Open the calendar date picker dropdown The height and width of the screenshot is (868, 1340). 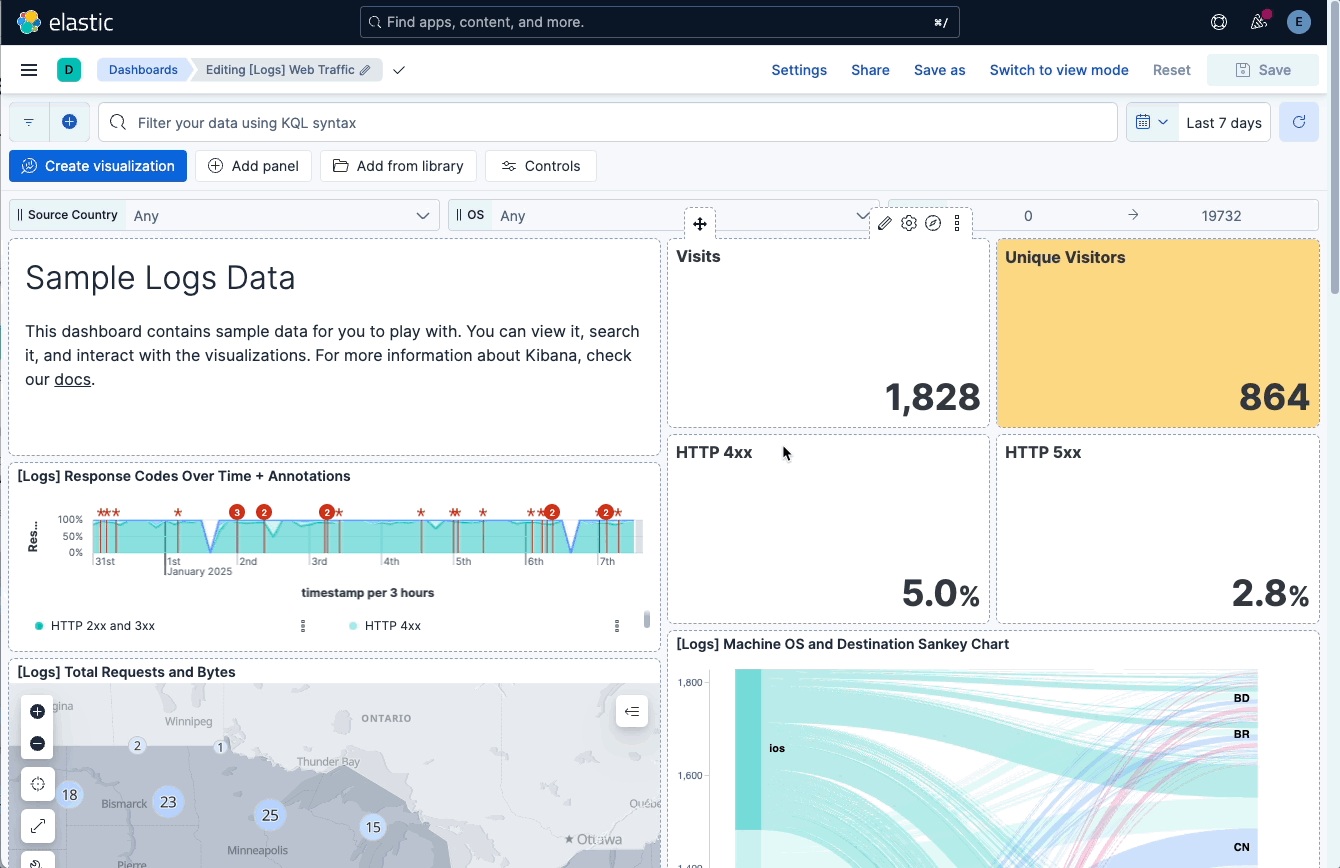(x=1152, y=121)
